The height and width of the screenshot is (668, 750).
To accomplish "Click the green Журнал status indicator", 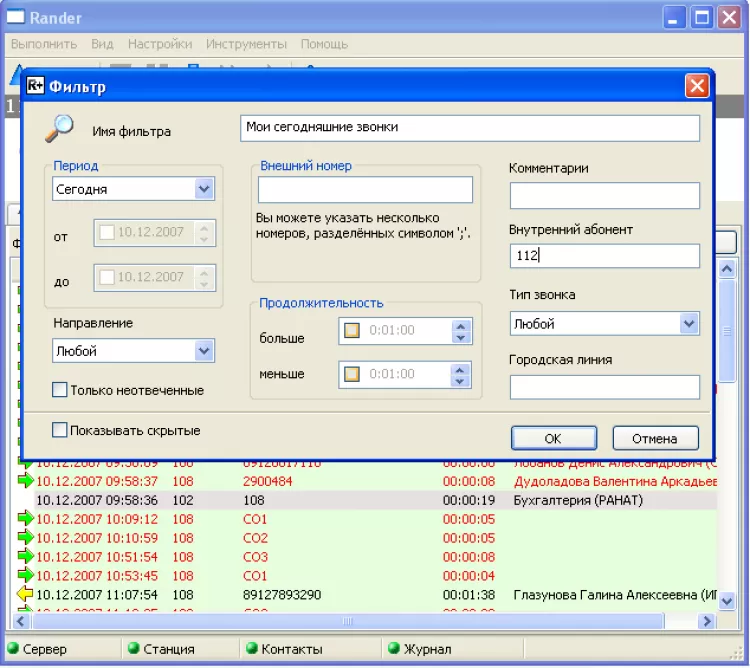I will [x=394, y=648].
